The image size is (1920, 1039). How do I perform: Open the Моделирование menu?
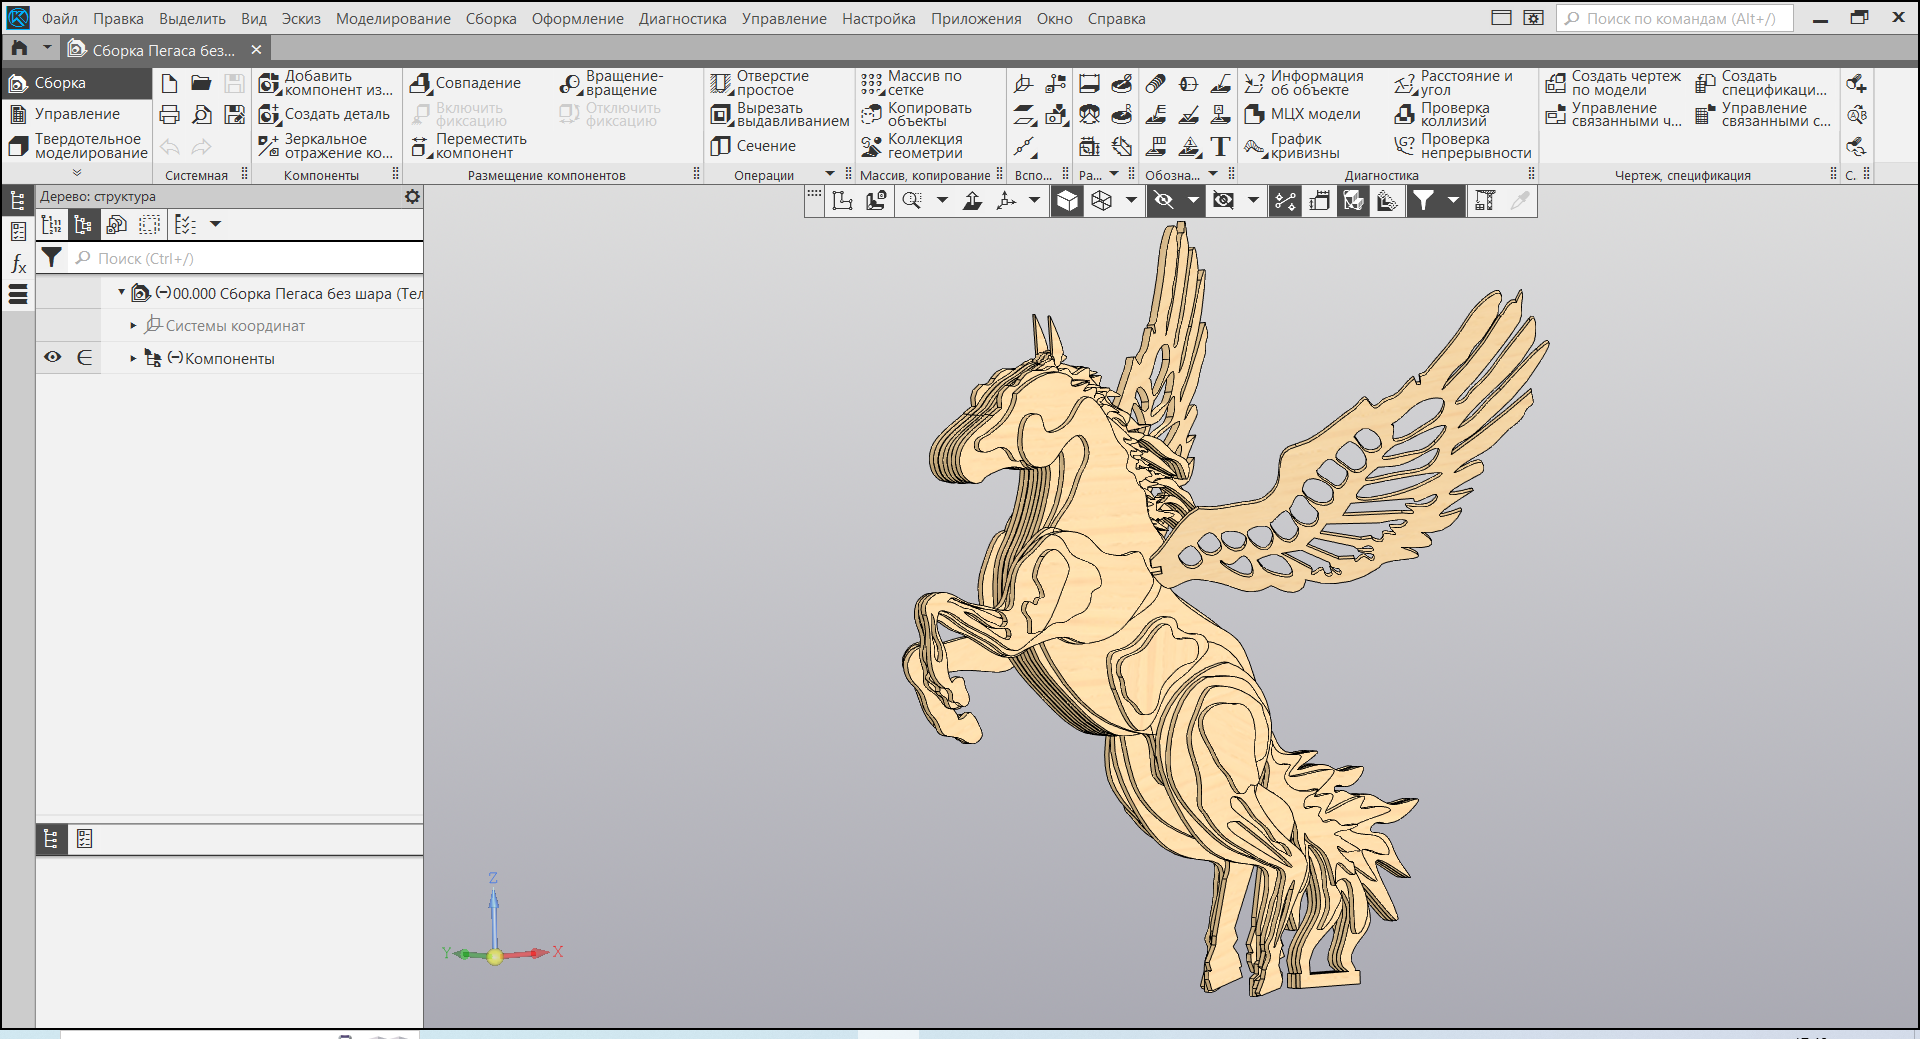tap(392, 19)
